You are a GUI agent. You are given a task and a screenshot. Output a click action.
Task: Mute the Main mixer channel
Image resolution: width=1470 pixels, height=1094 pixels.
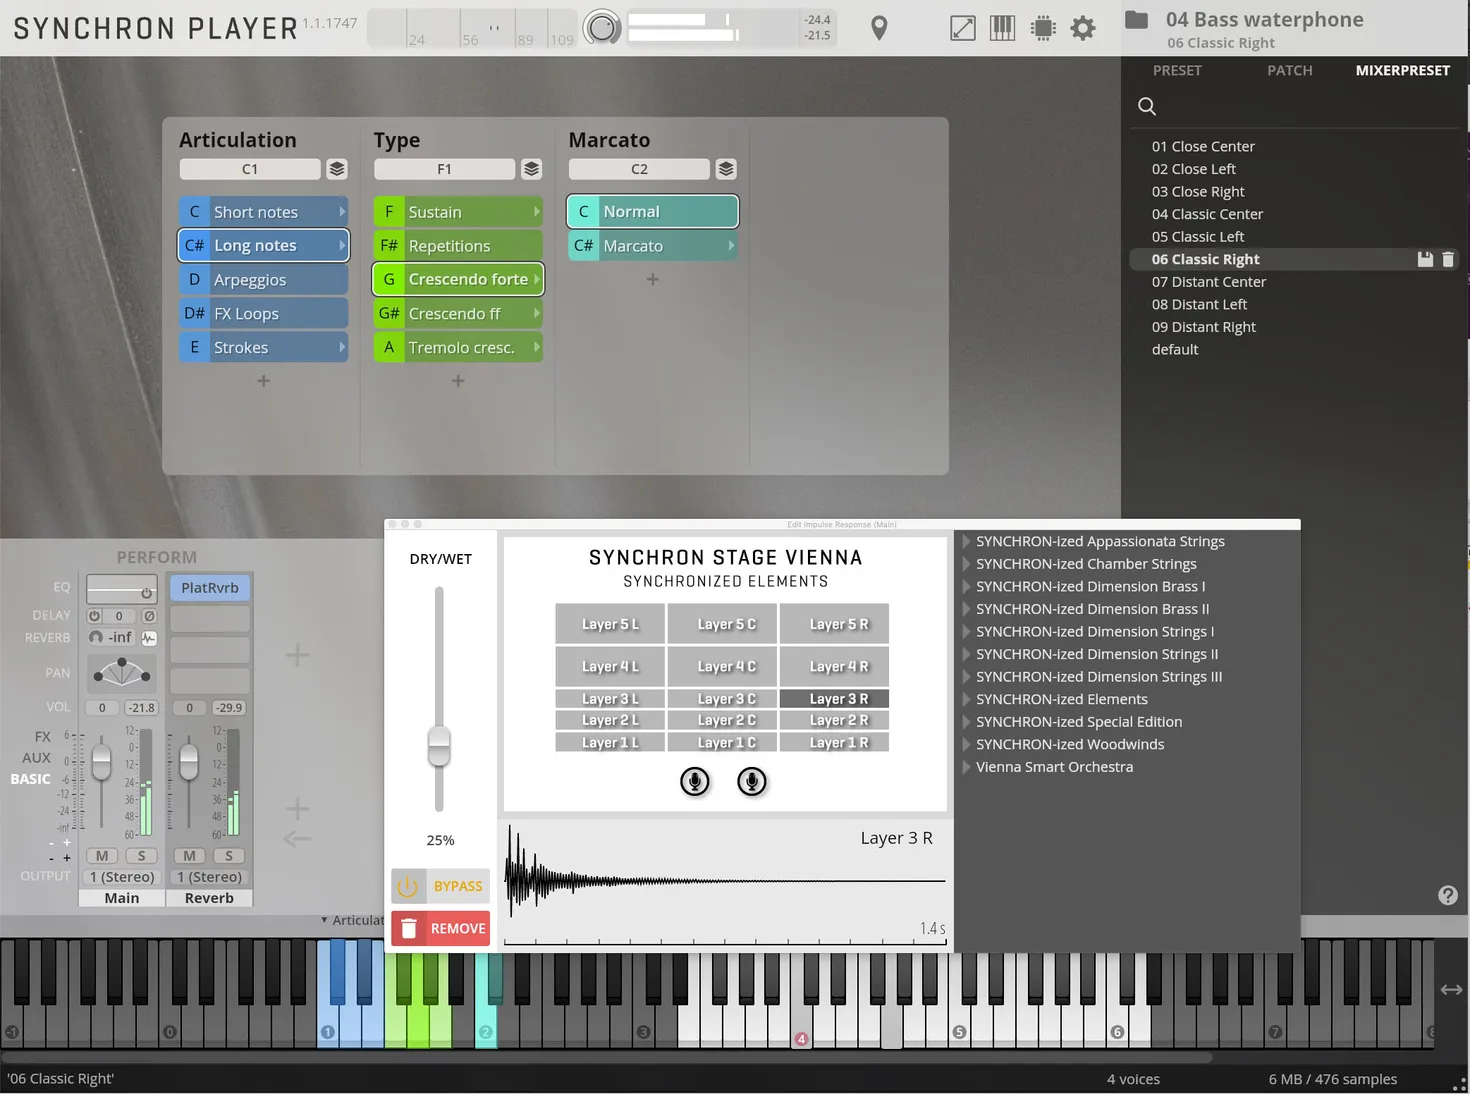tap(102, 856)
